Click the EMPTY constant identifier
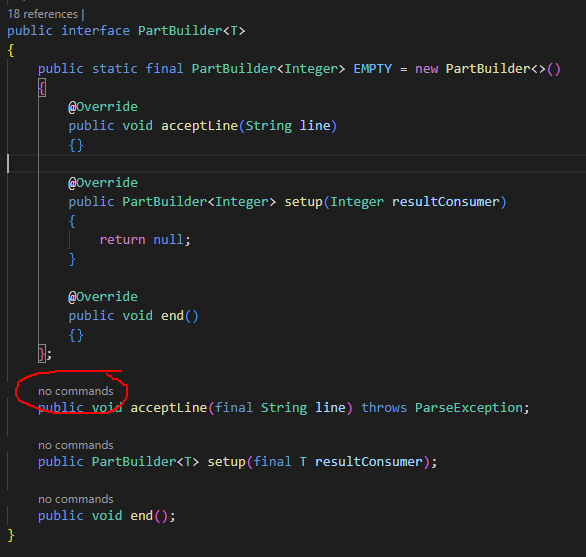The width and height of the screenshot is (586, 557). coord(373,69)
